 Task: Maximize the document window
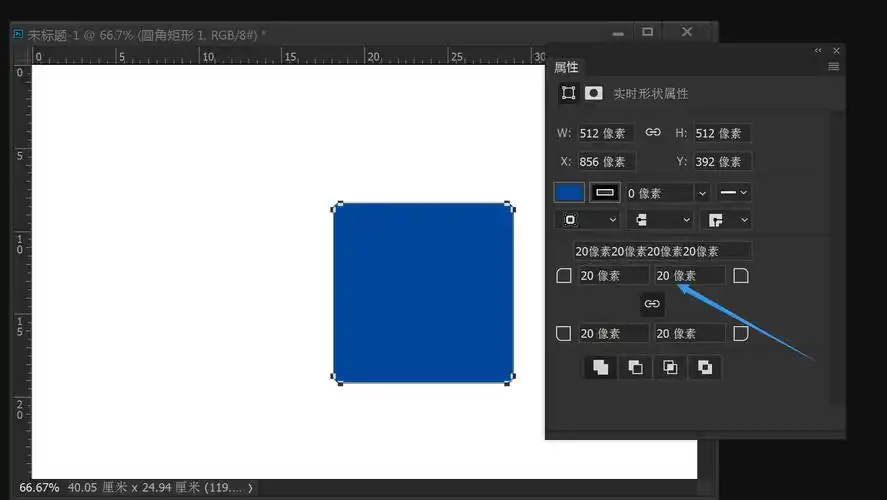648,32
